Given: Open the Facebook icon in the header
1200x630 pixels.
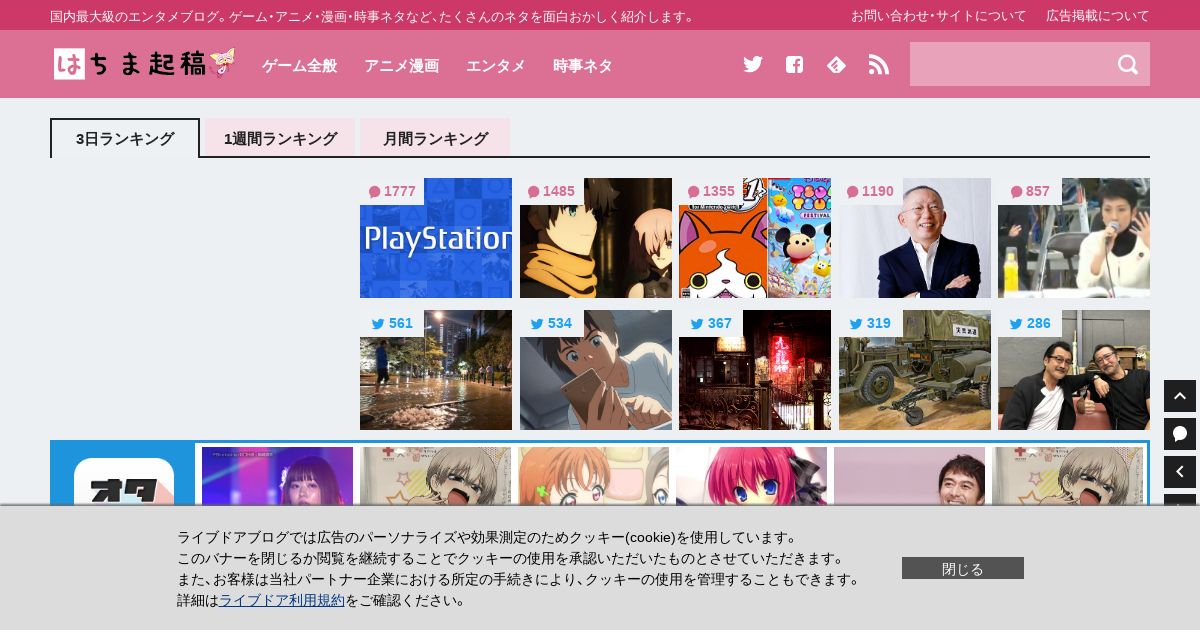Looking at the screenshot, I should pyautogui.click(x=794, y=64).
